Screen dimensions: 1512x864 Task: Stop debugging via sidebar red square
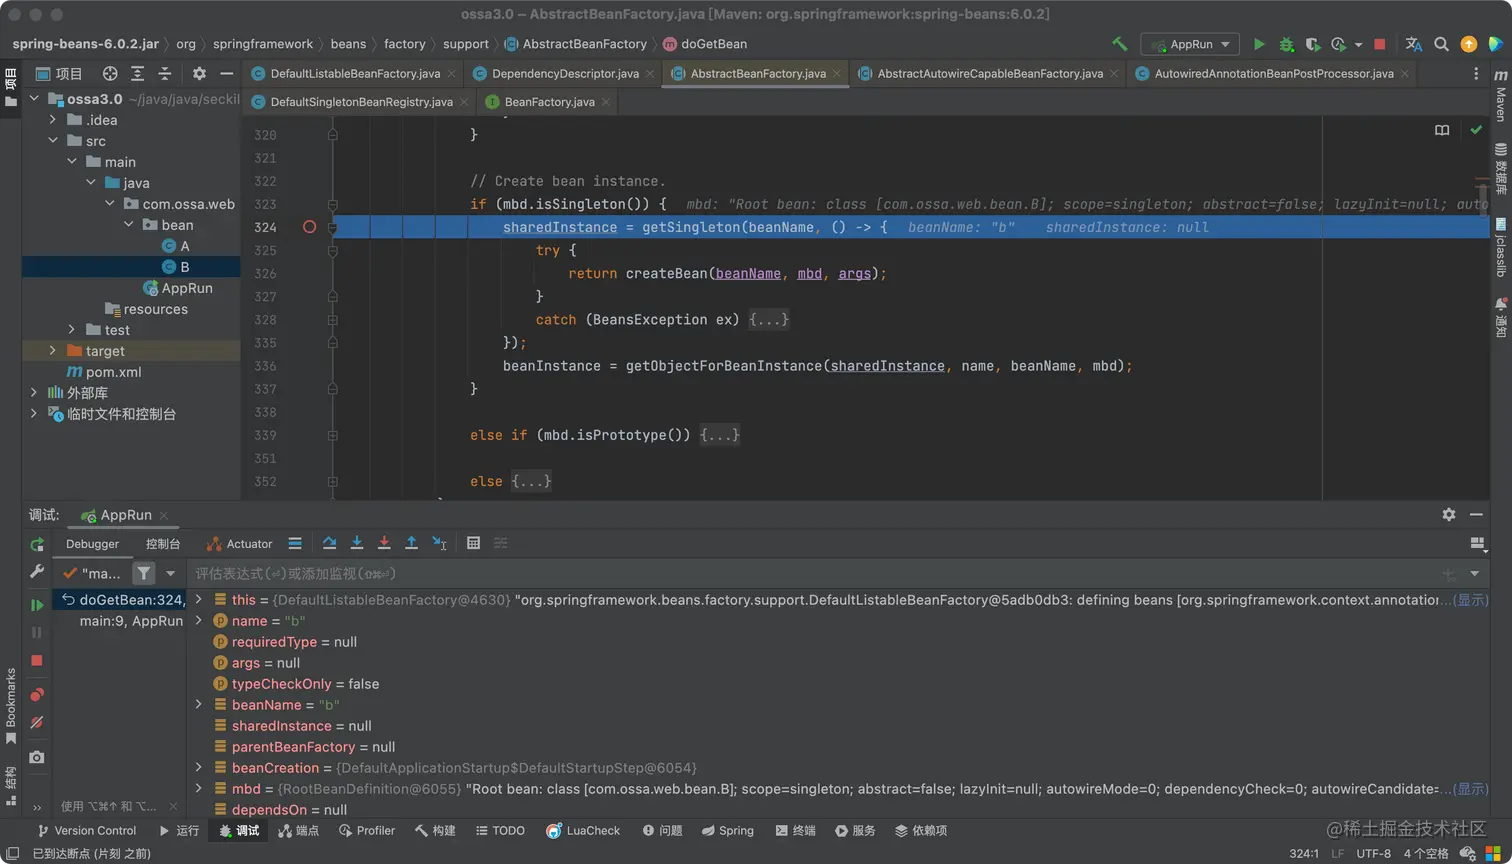tap(37, 661)
